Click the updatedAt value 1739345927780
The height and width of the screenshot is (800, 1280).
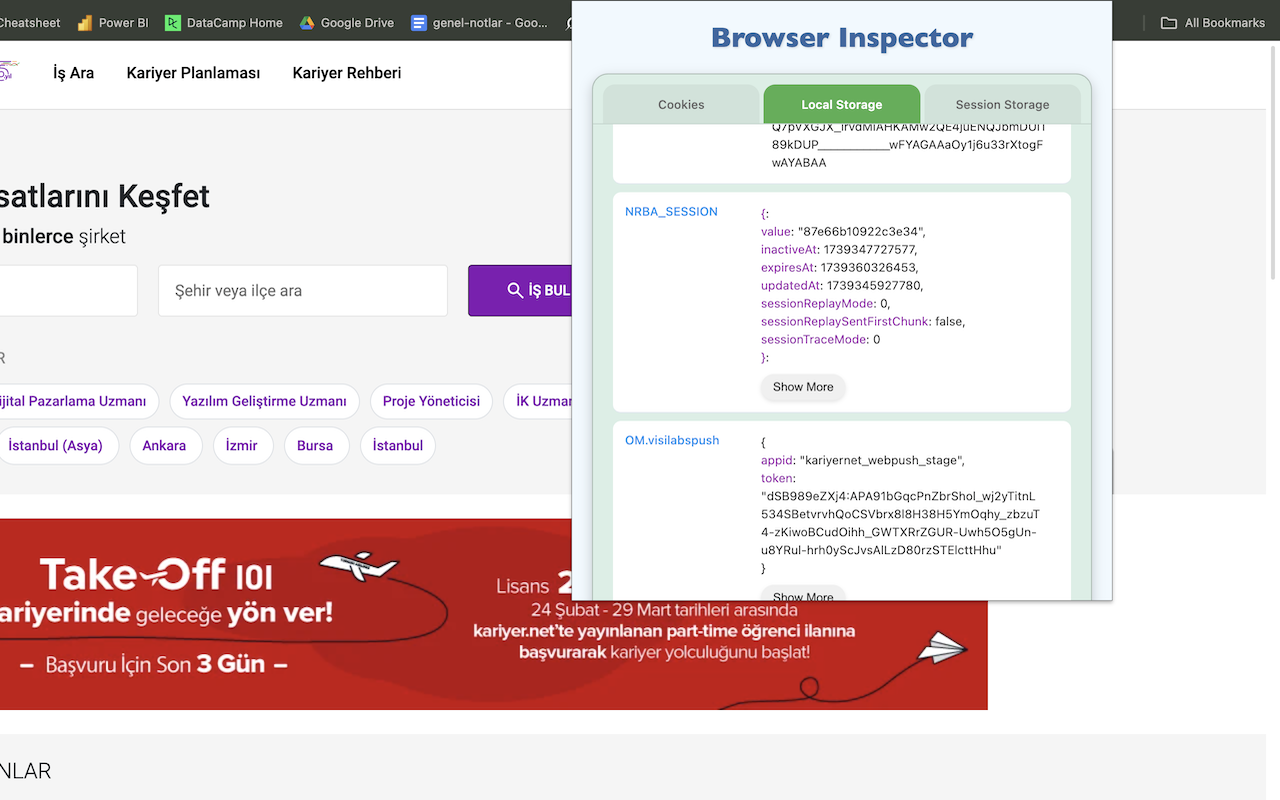point(875,285)
